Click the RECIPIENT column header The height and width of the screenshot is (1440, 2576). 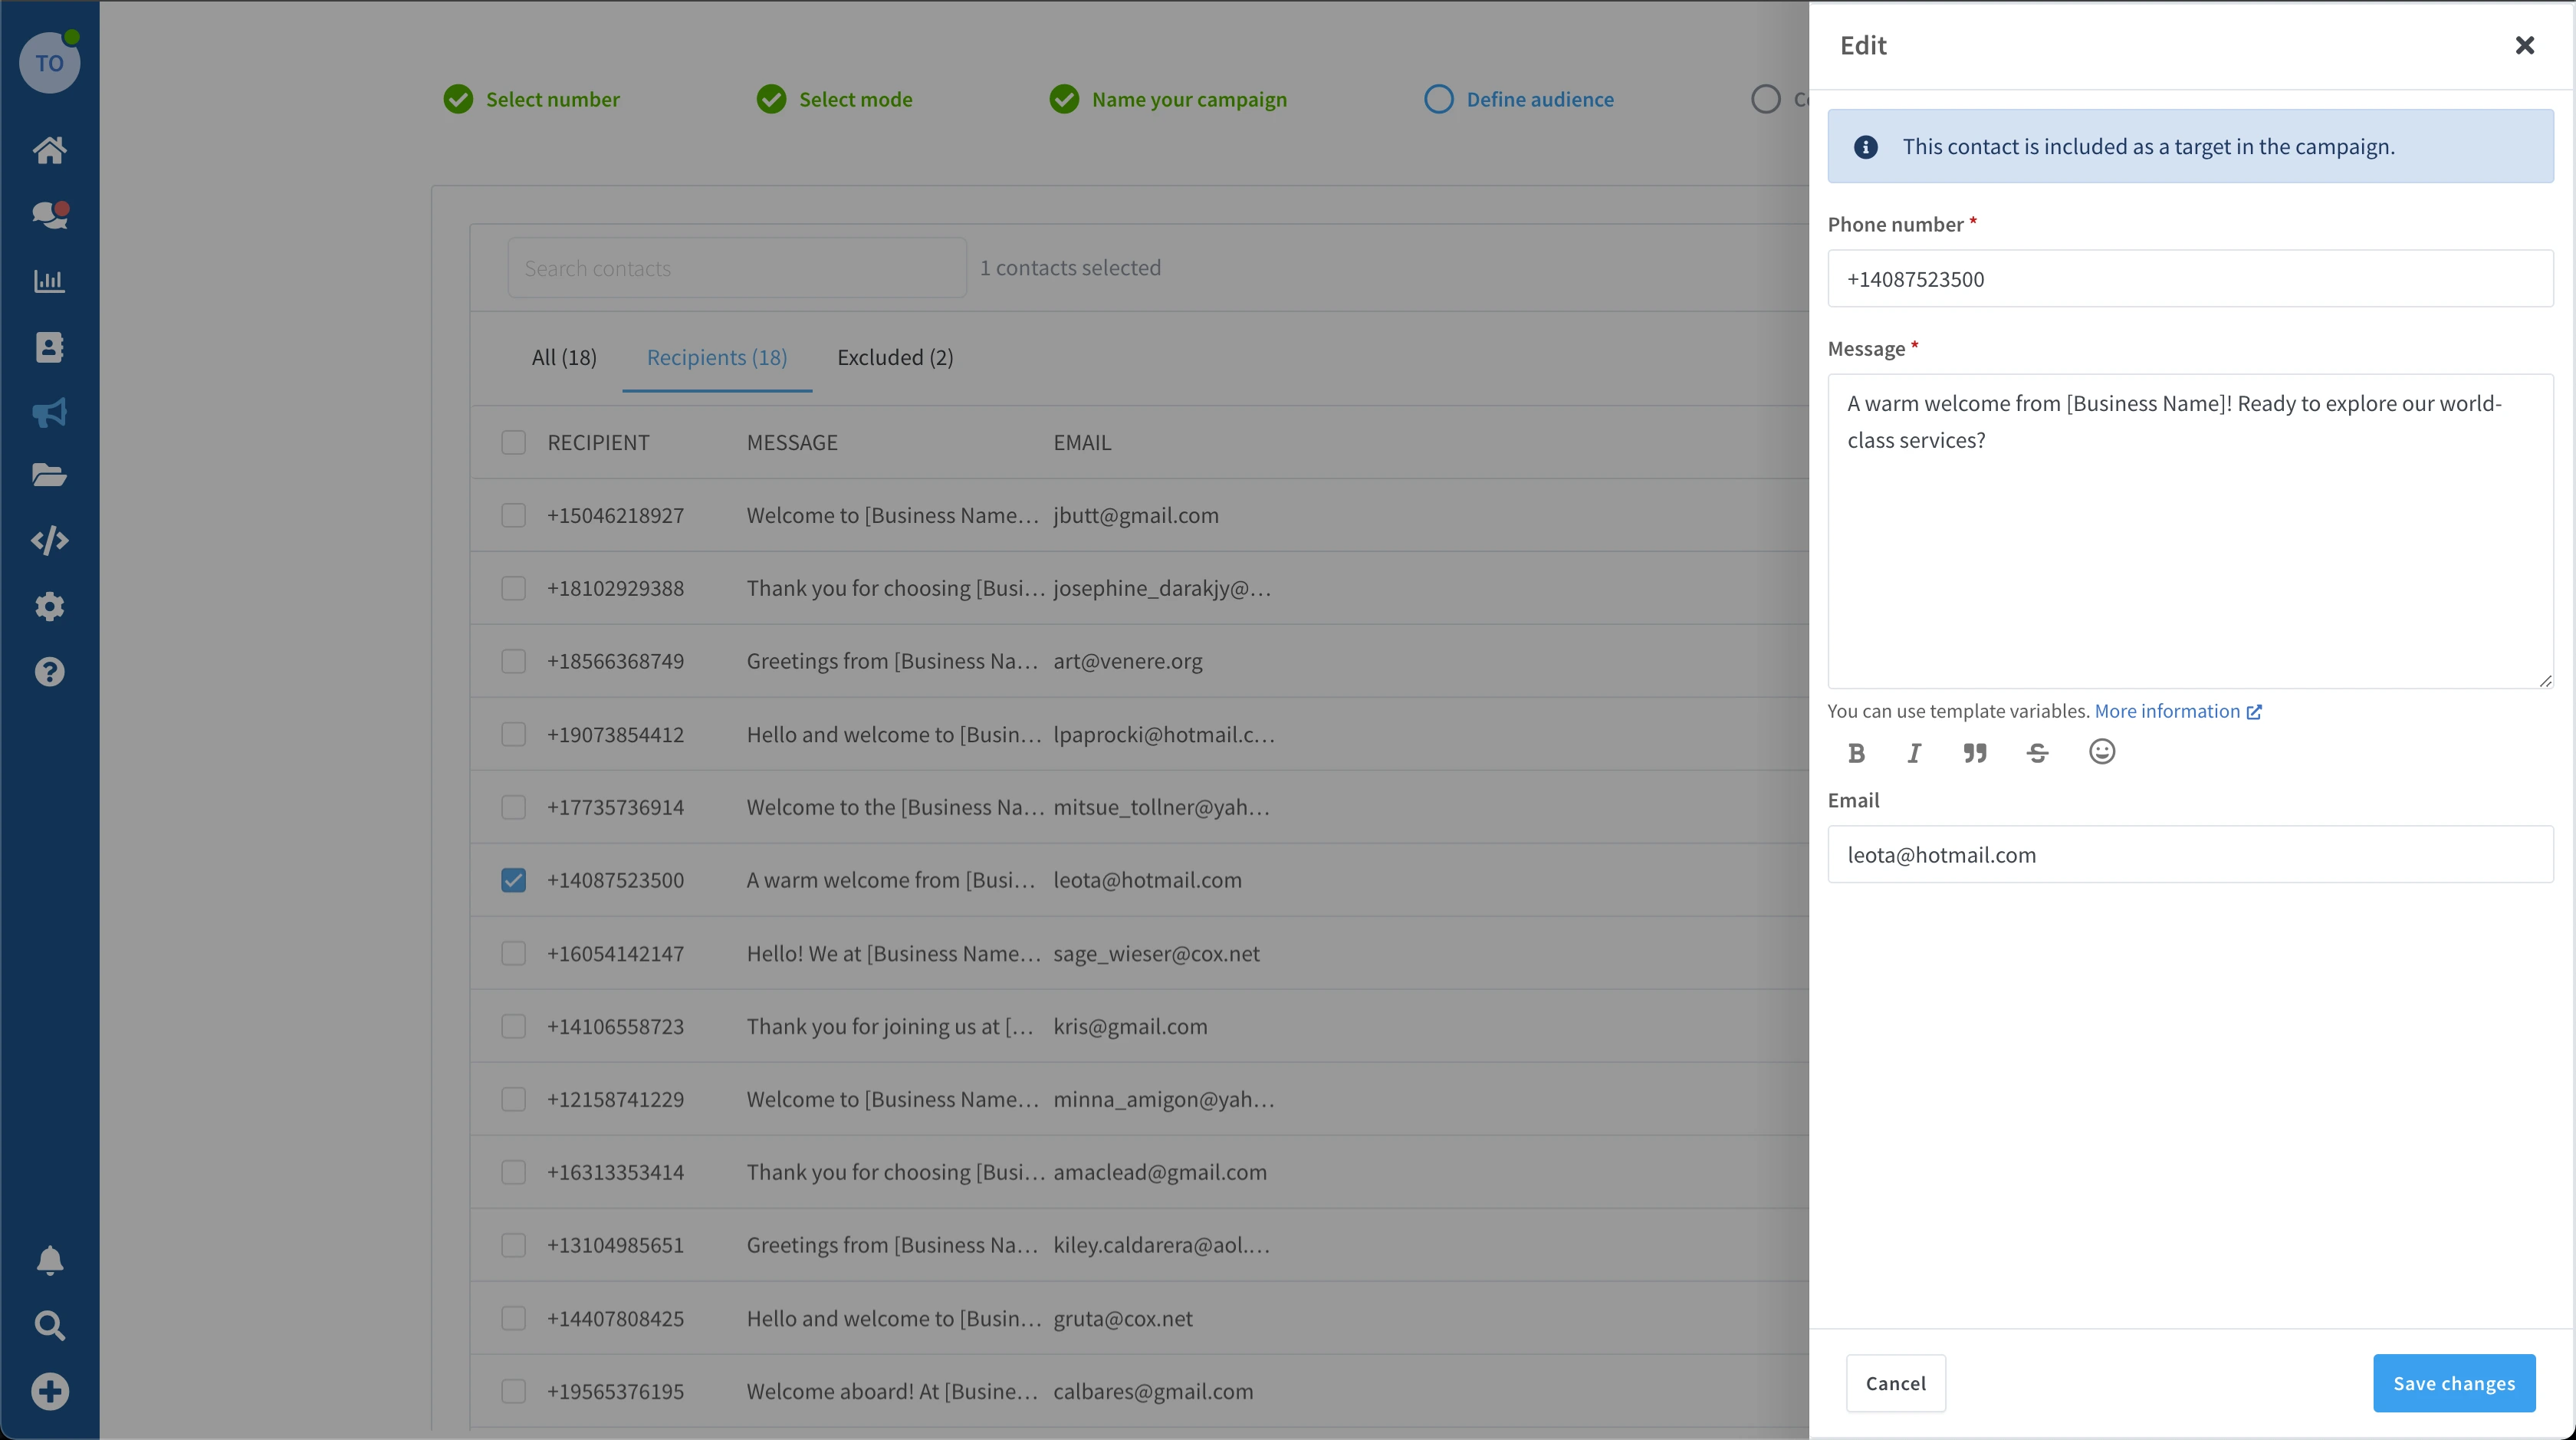[x=598, y=442]
